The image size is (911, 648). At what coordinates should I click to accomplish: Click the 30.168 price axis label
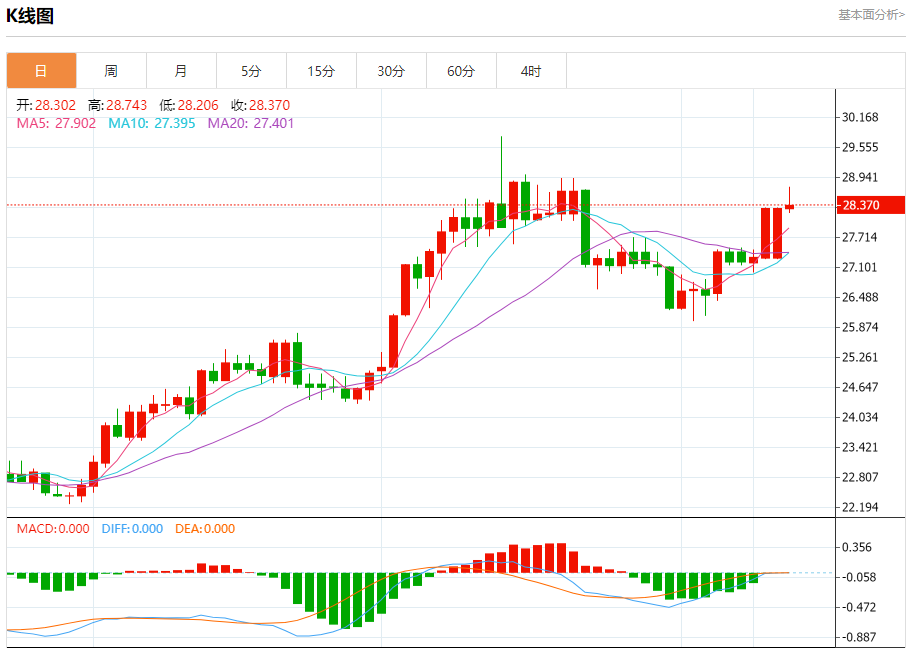click(x=860, y=117)
